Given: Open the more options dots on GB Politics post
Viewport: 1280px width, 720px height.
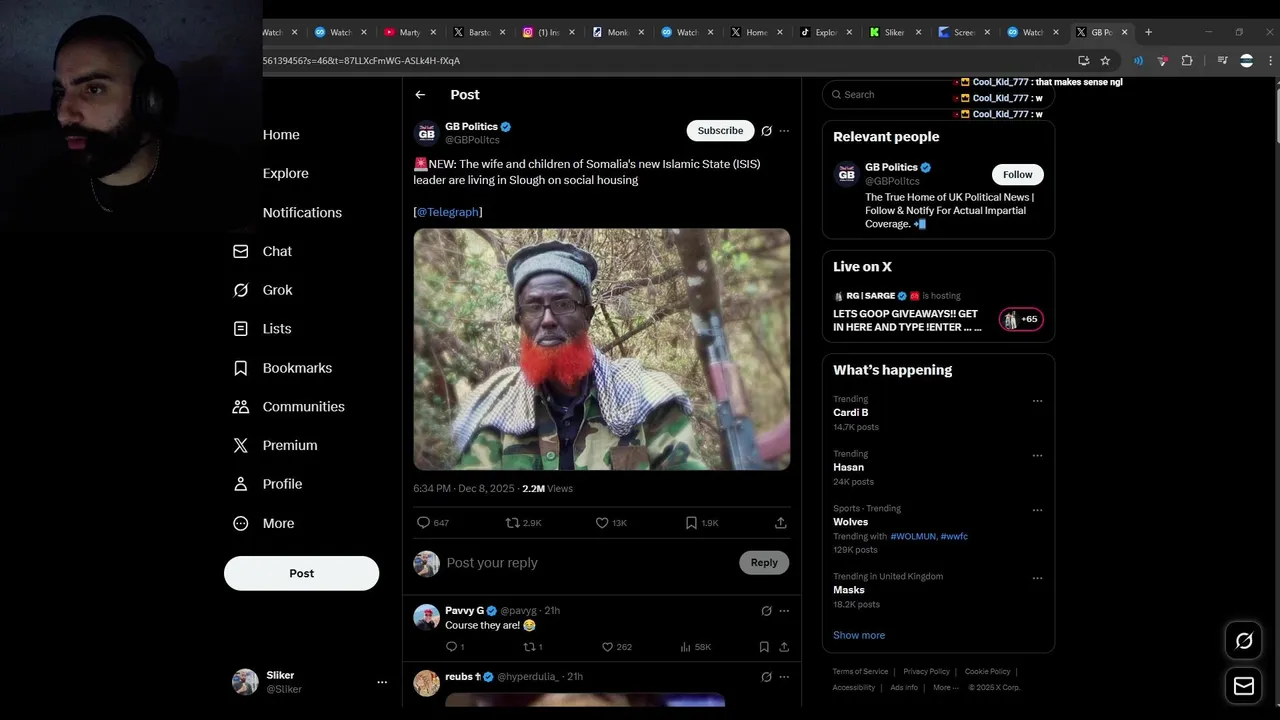Looking at the screenshot, I should click(x=784, y=131).
